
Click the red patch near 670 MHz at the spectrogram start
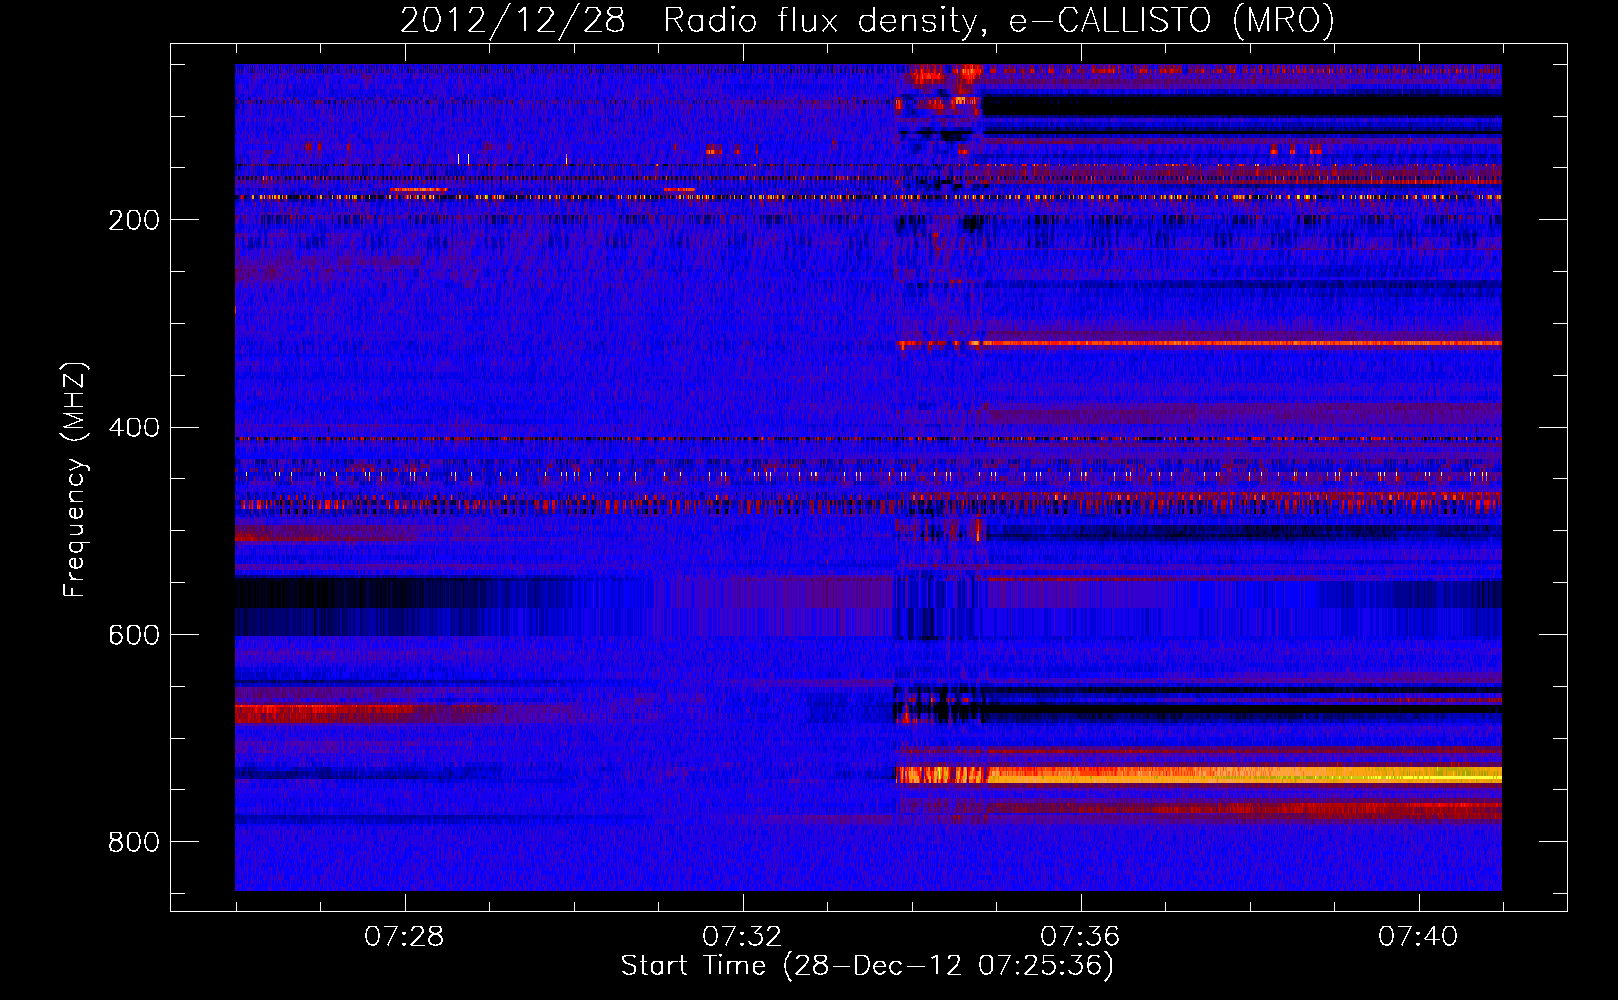point(325,713)
